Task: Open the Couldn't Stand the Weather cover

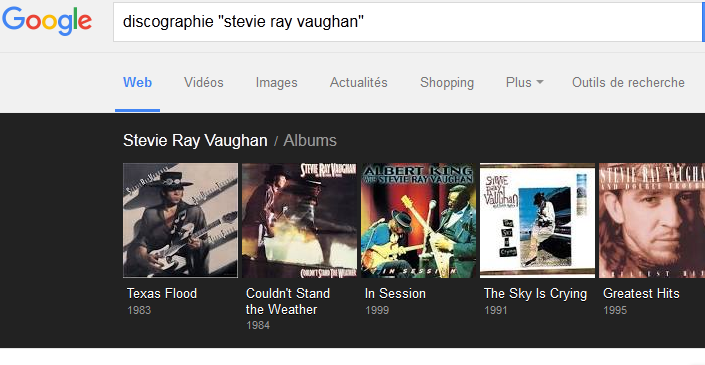Action: [x=299, y=220]
